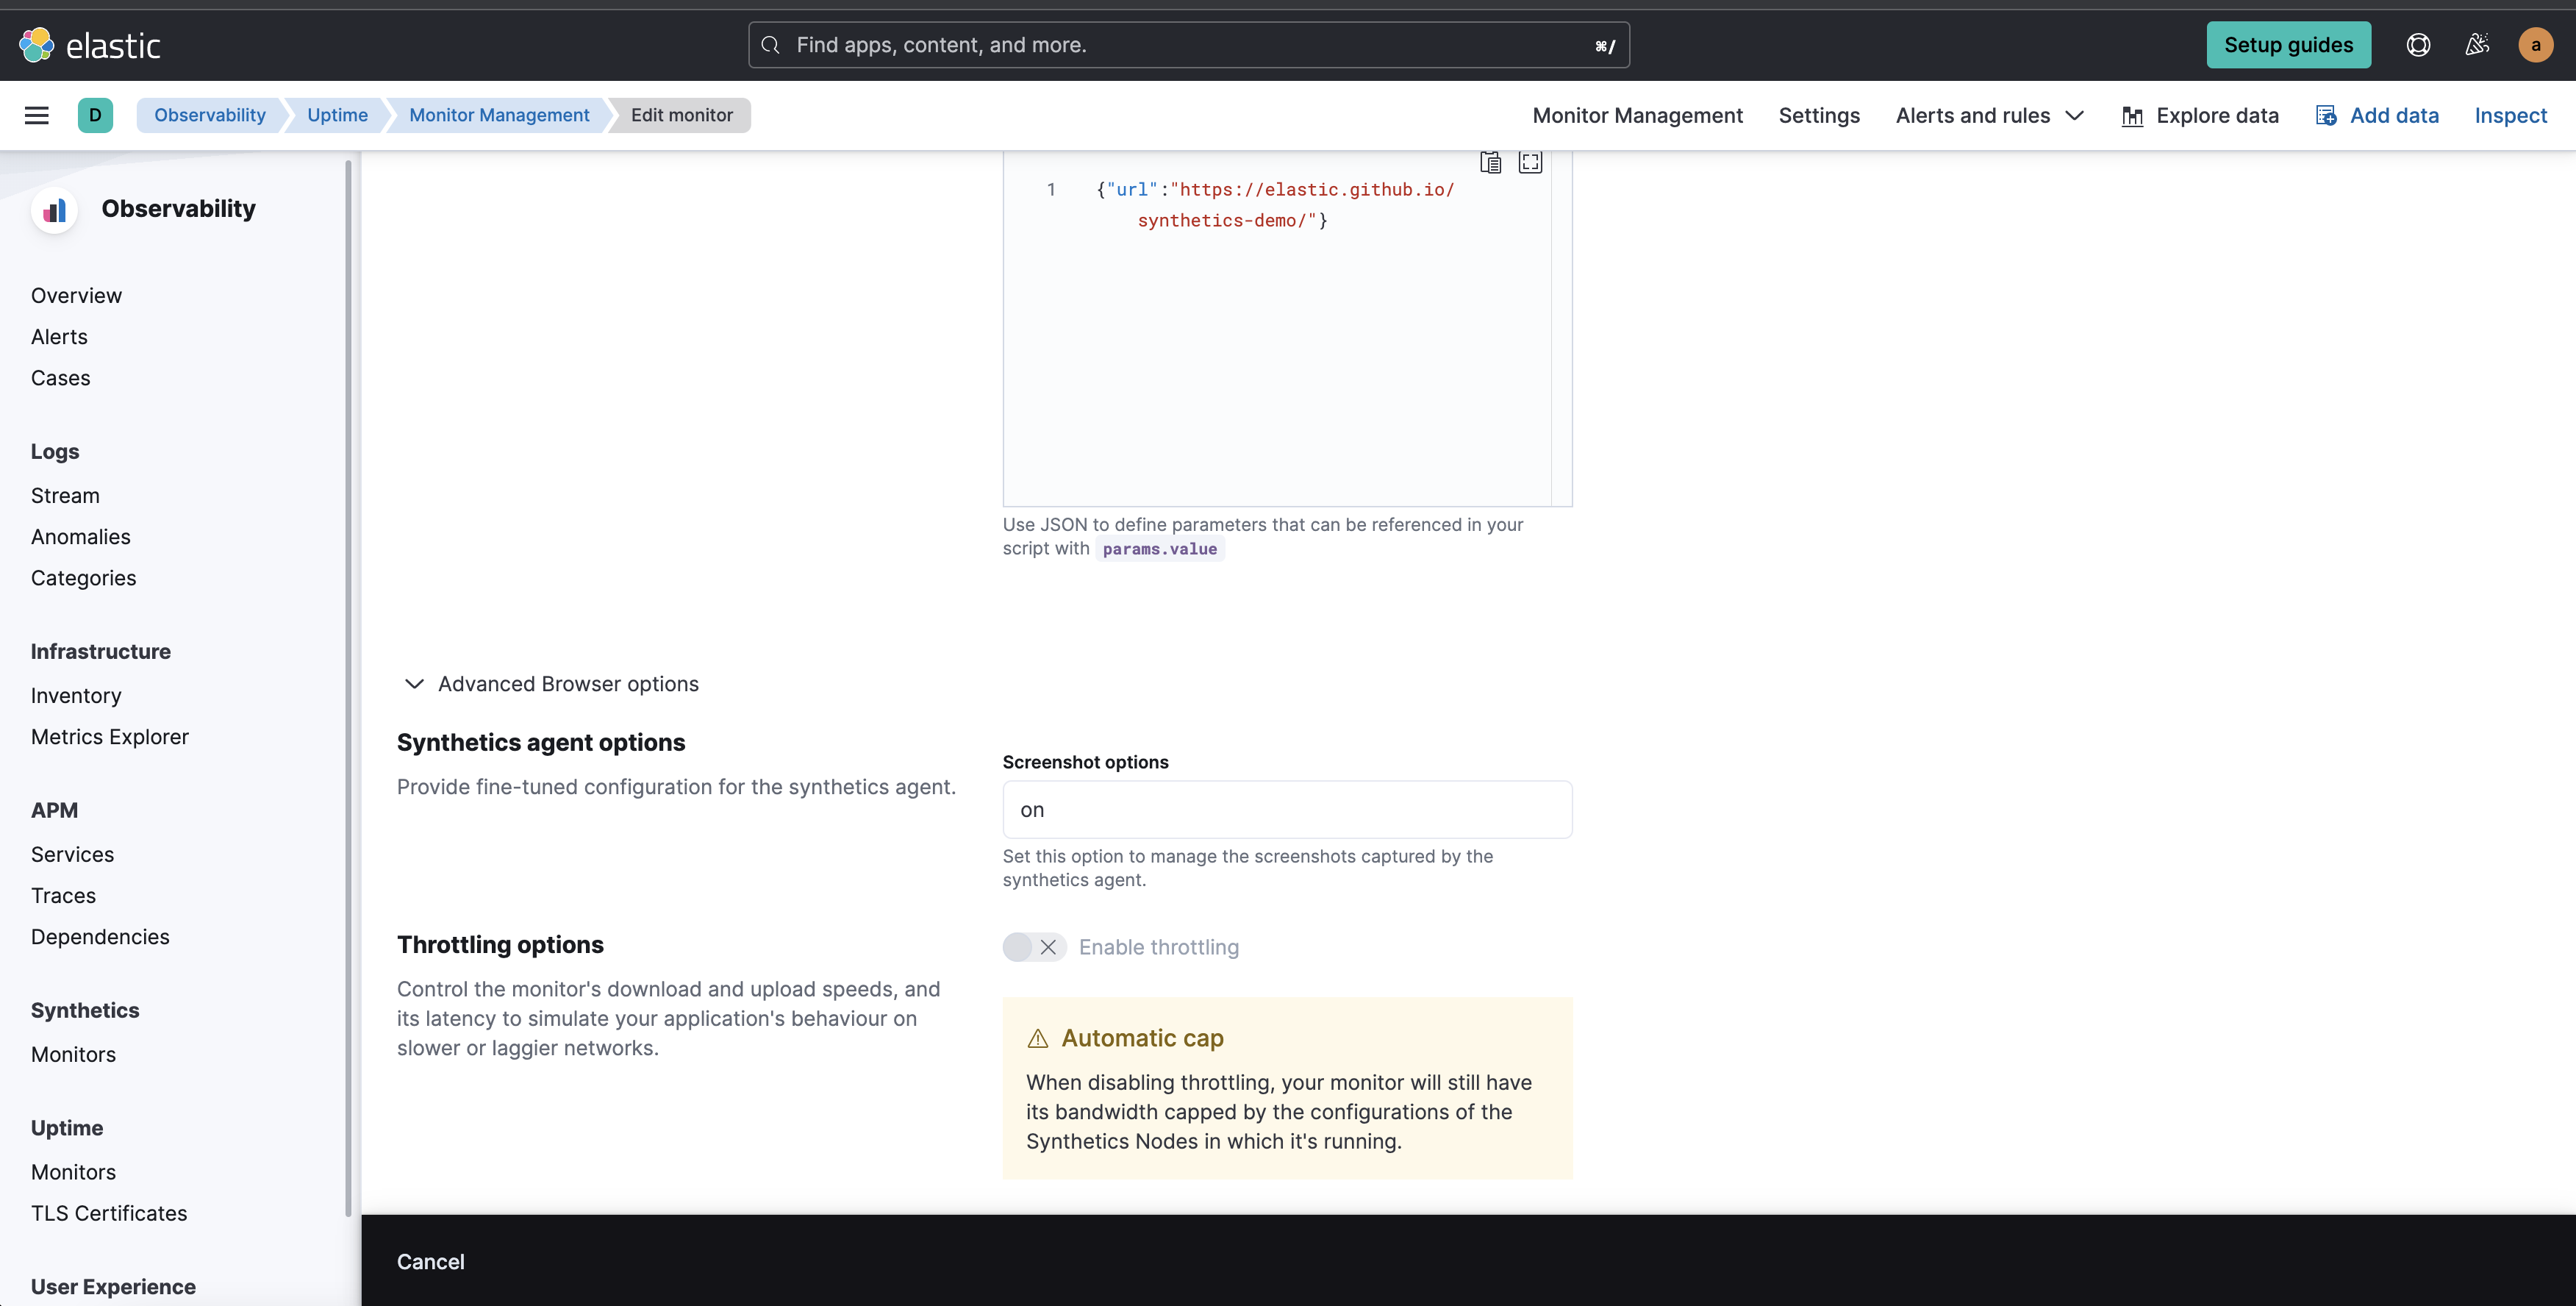Click the Elastic logo icon
This screenshot has height=1306, width=2576.
pyautogui.click(x=37, y=45)
